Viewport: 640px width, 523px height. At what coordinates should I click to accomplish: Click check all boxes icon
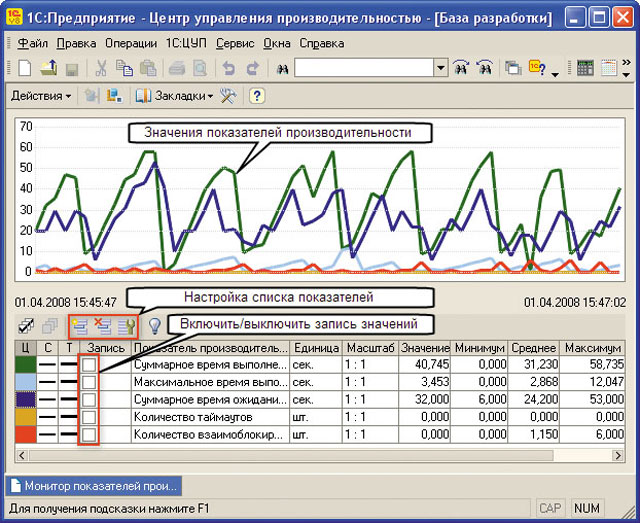click(x=27, y=327)
